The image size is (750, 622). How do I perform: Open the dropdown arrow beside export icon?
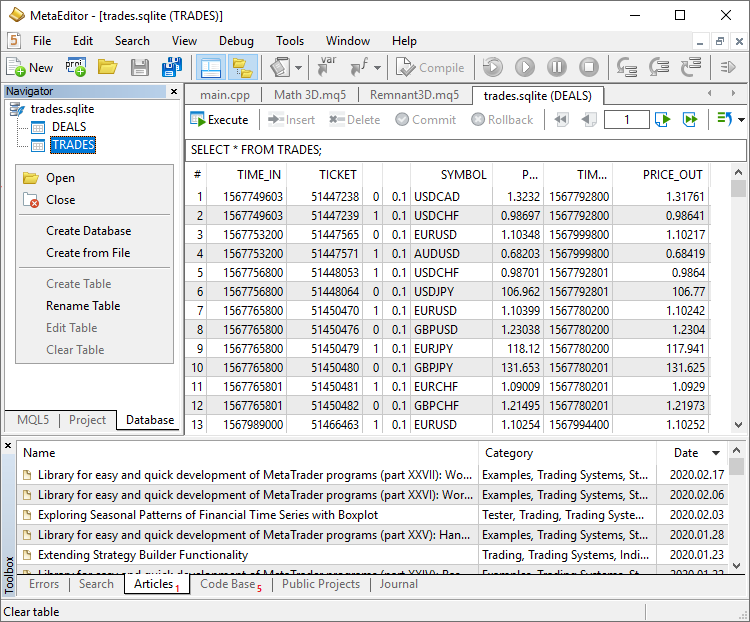[x=741, y=120]
